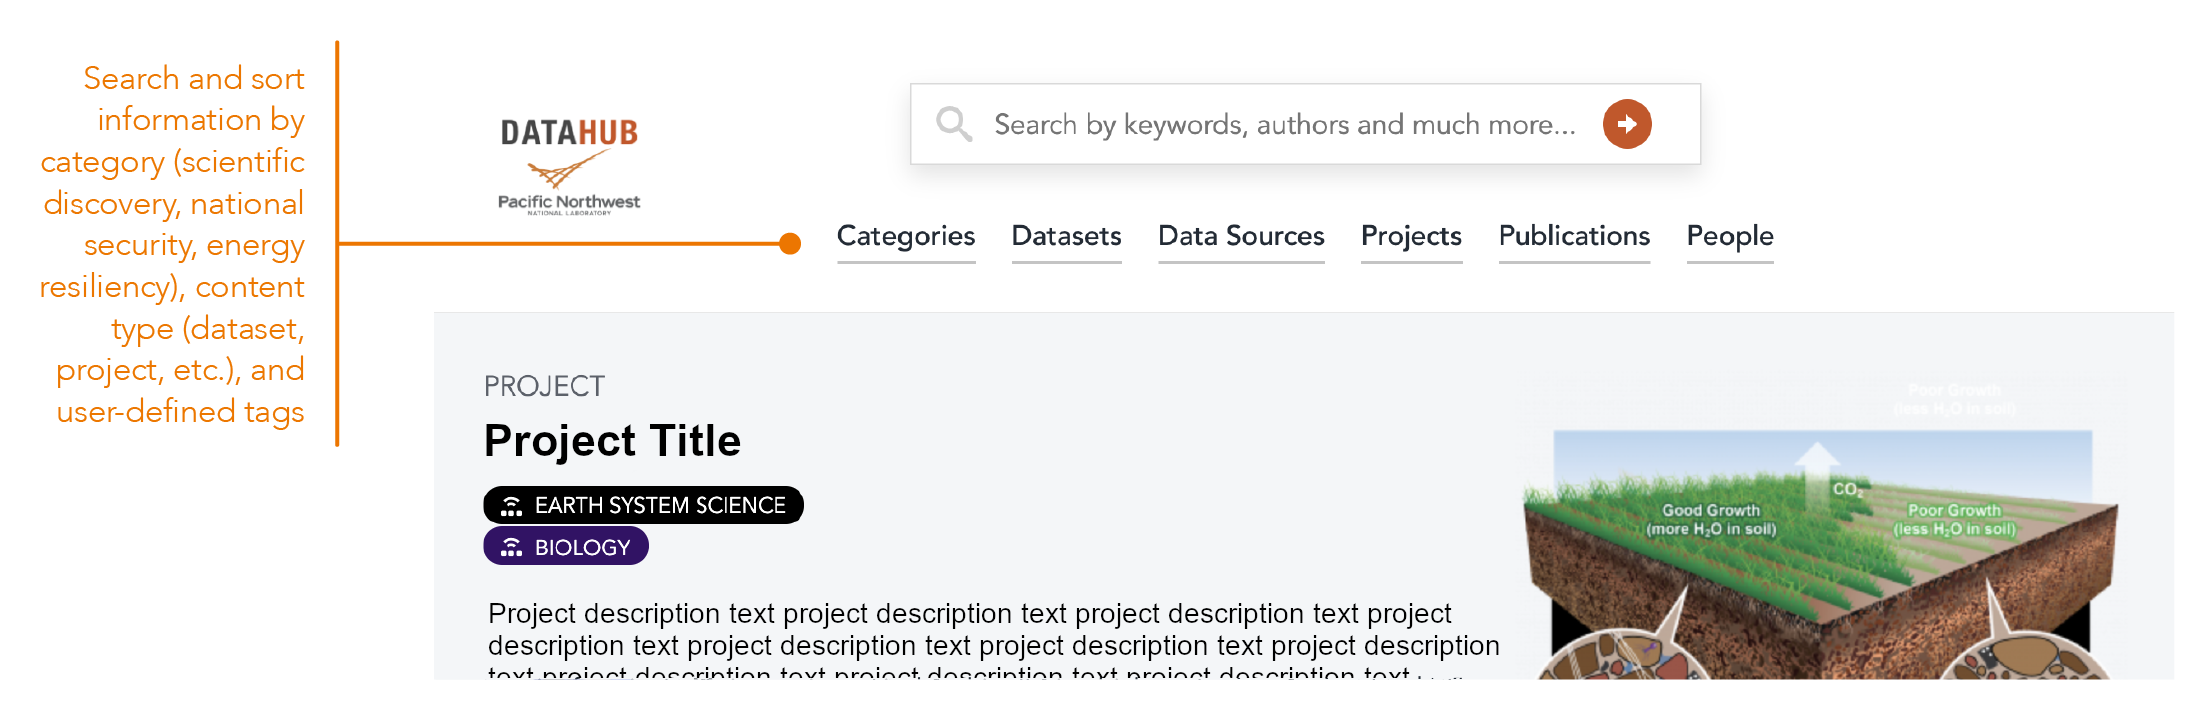Switch to the Projects tab
This screenshot has width=2212, height=717.
point(1411,236)
